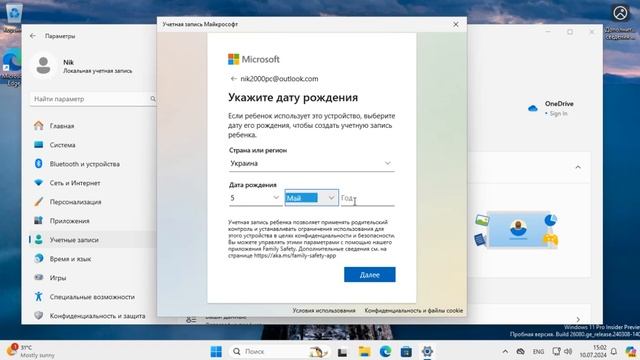Click the family accounts illustration in Settings
640x360 pixels.
(x=517, y=230)
